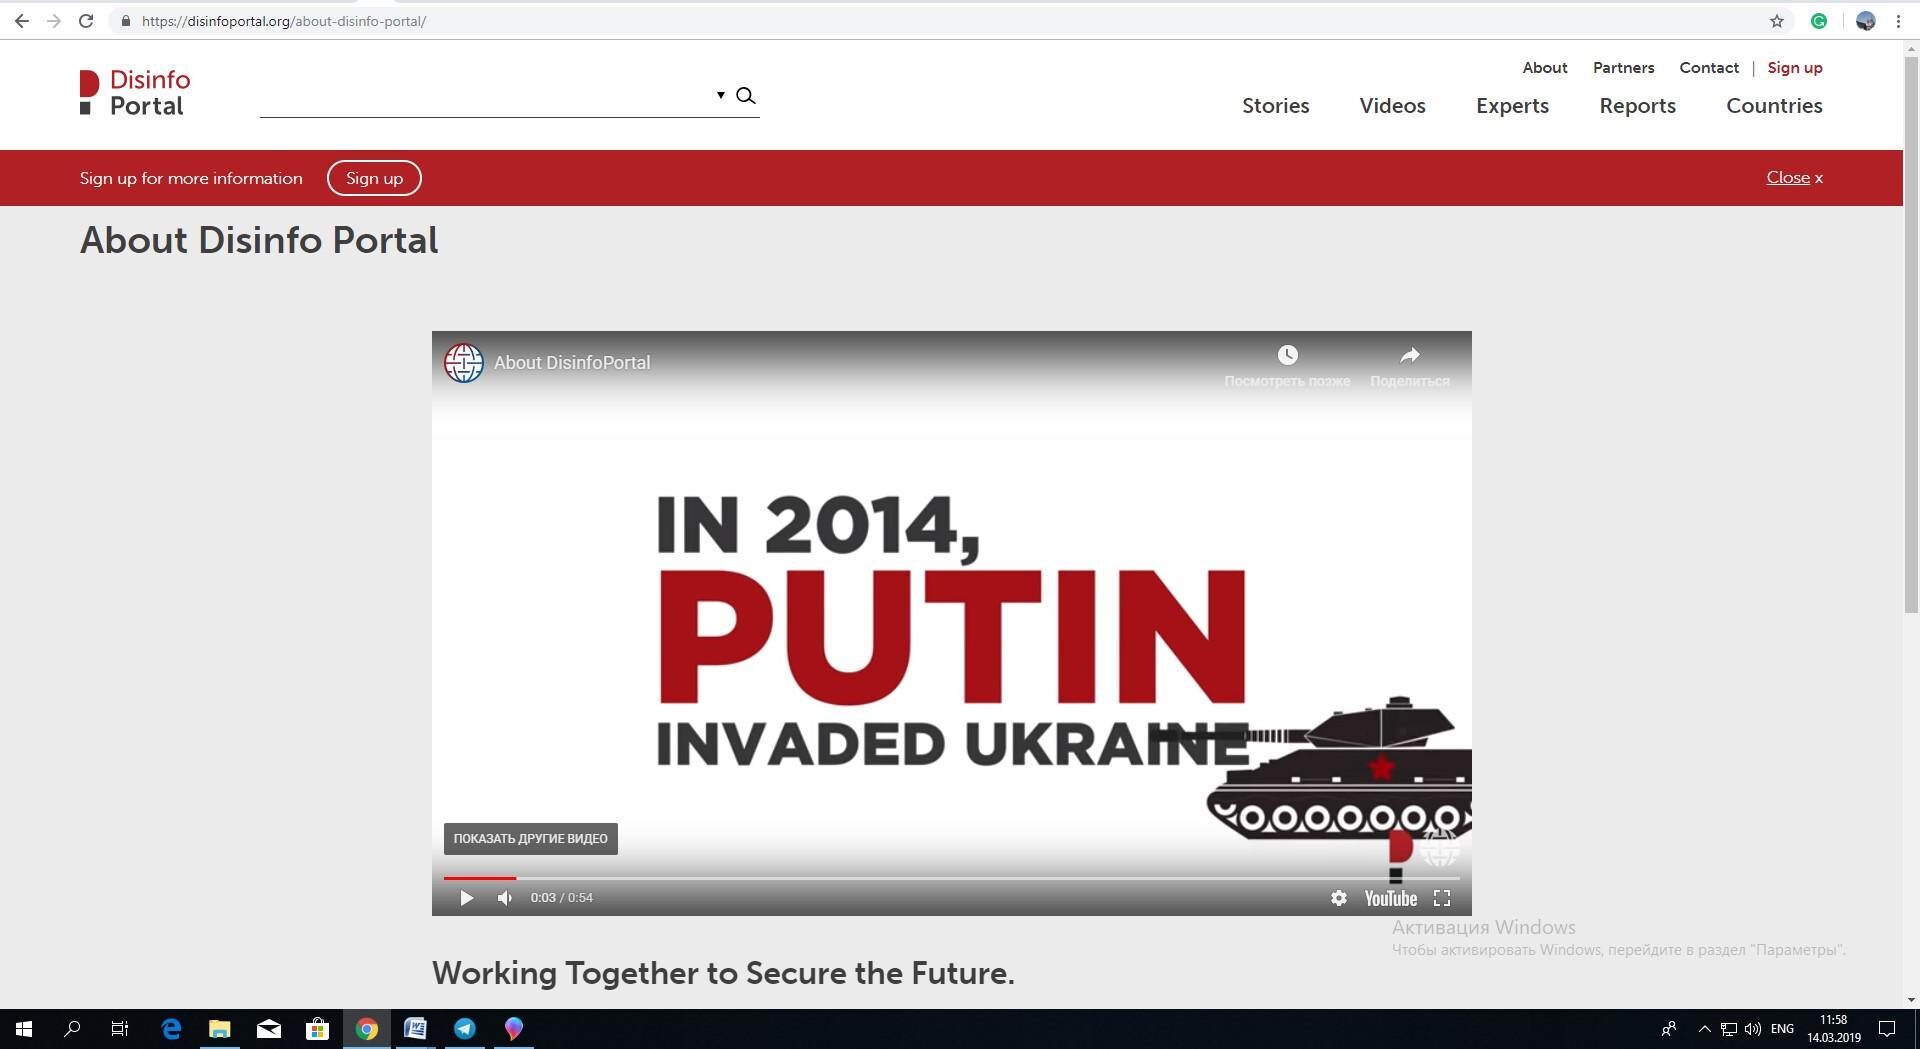Open the Stories menu item
This screenshot has height=1049, width=1920.
click(1275, 106)
